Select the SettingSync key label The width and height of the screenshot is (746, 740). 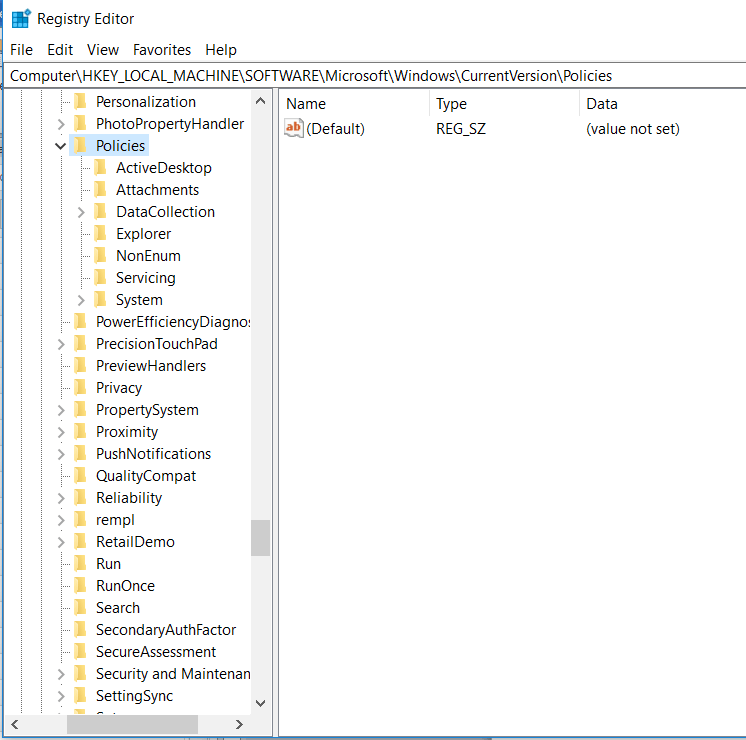[x=134, y=696]
